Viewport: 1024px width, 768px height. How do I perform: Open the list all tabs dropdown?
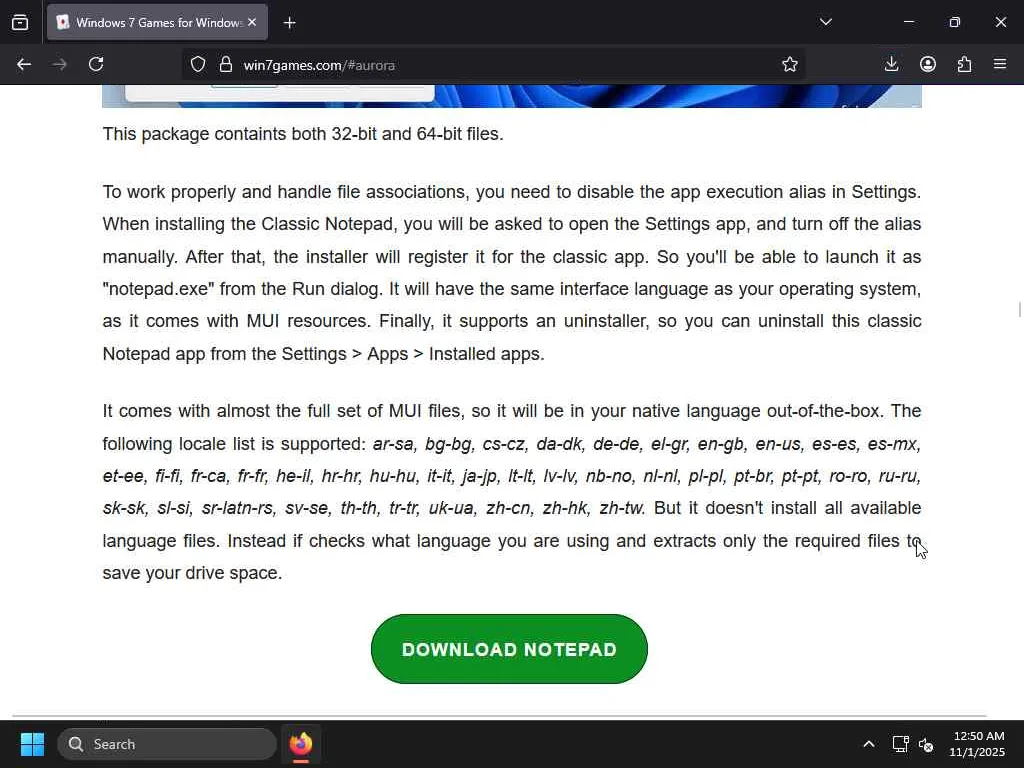(825, 22)
